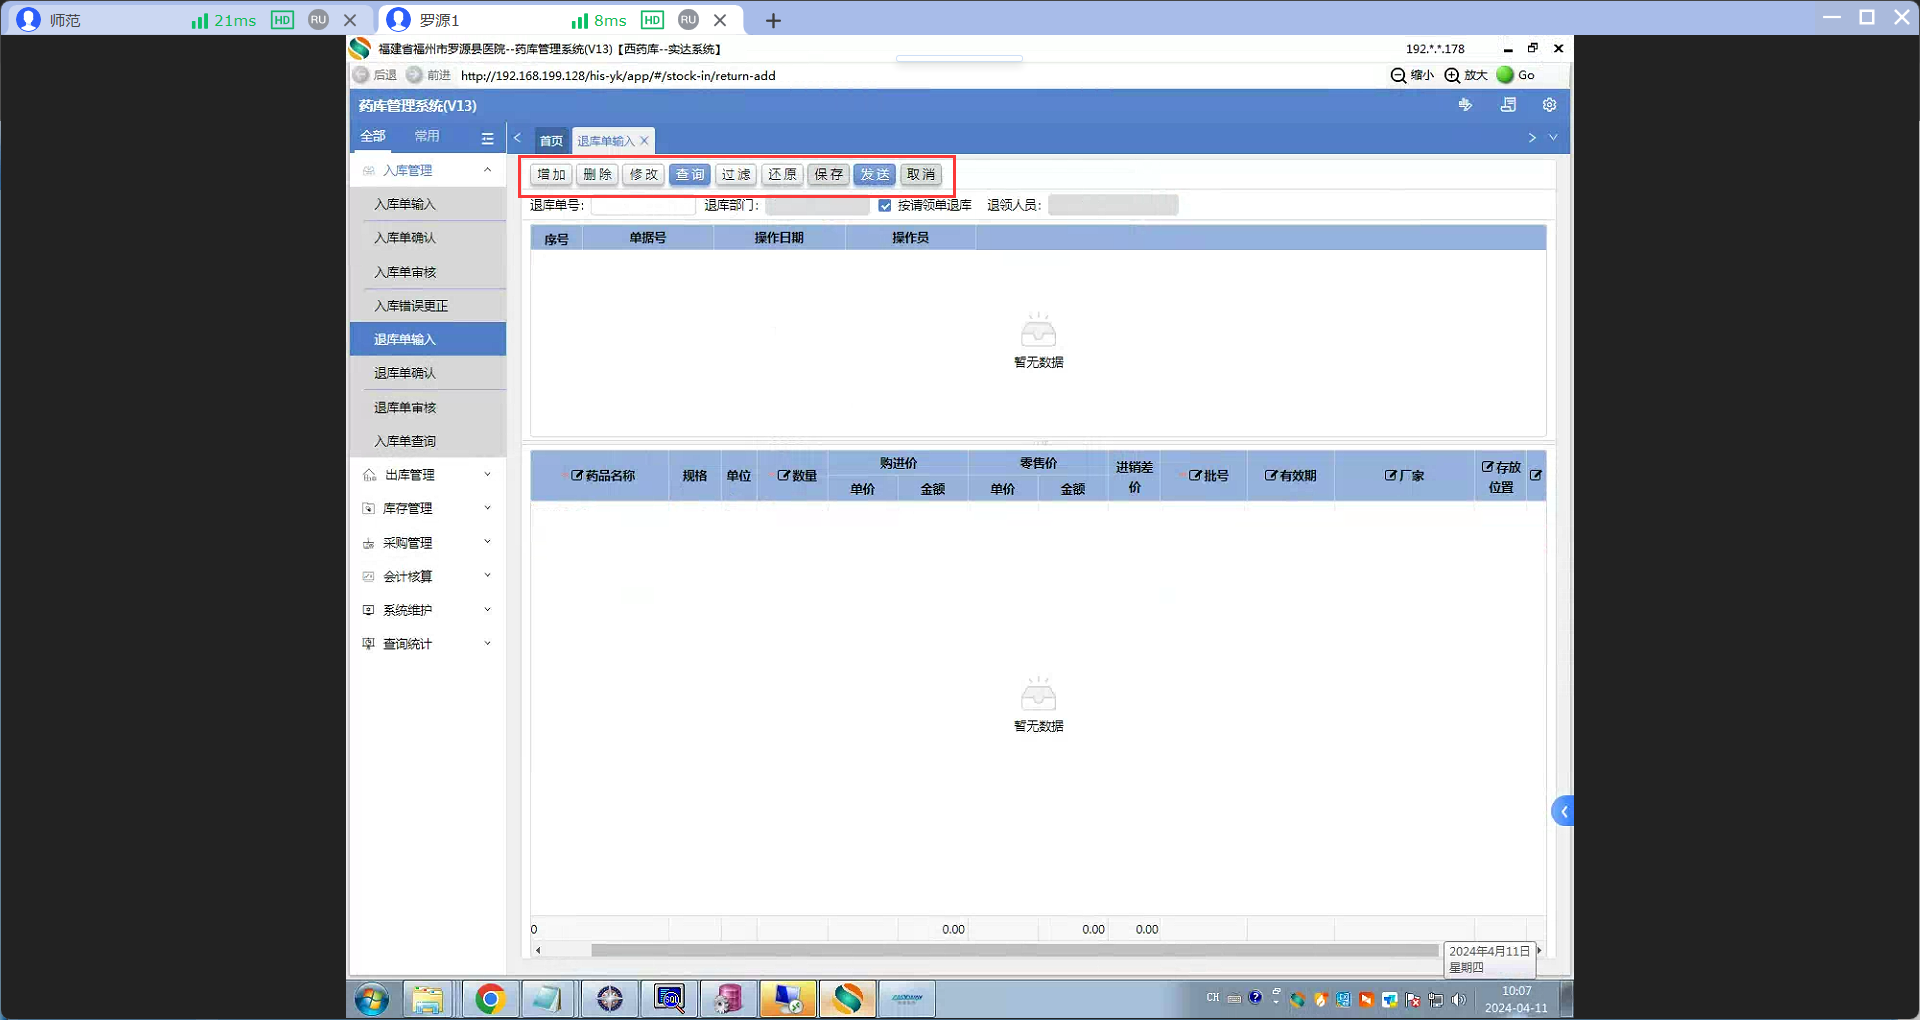Expand the 采购管理 menu group
The width and height of the screenshot is (1920, 1020).
487,543
